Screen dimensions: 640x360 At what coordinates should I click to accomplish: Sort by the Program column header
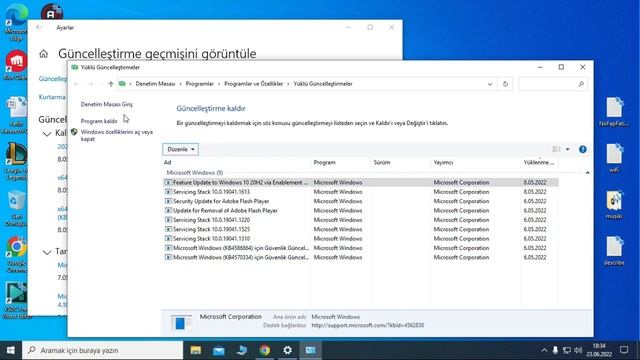coord(341,162)
